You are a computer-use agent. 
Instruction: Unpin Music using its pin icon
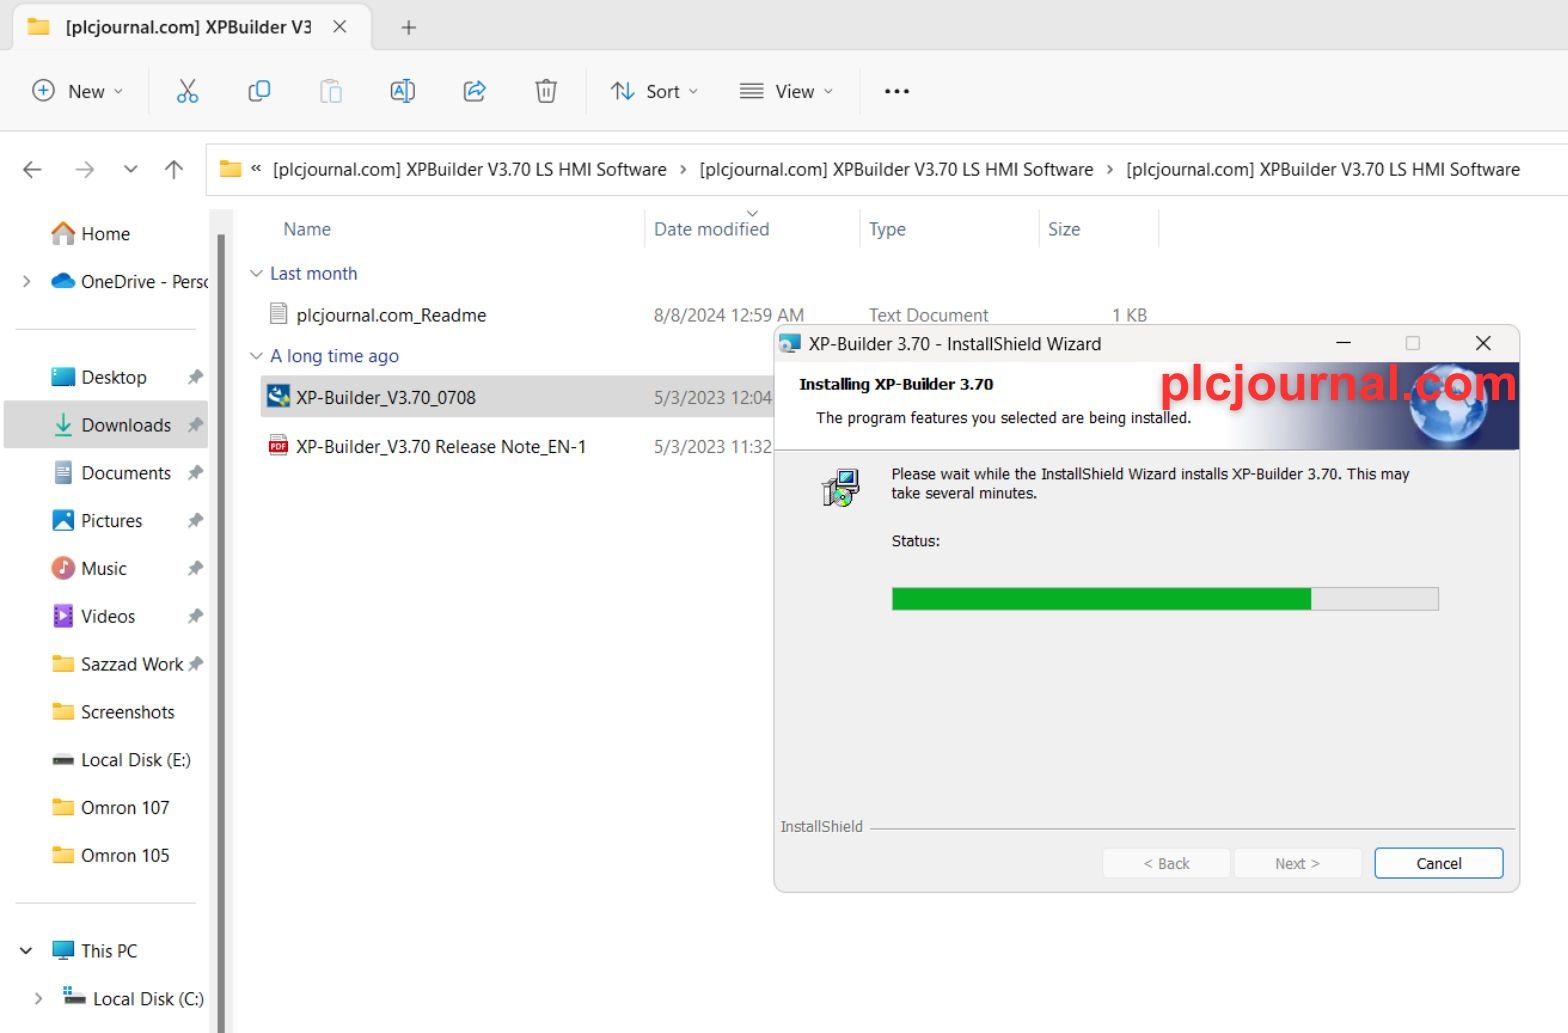[x=195, y=569]
